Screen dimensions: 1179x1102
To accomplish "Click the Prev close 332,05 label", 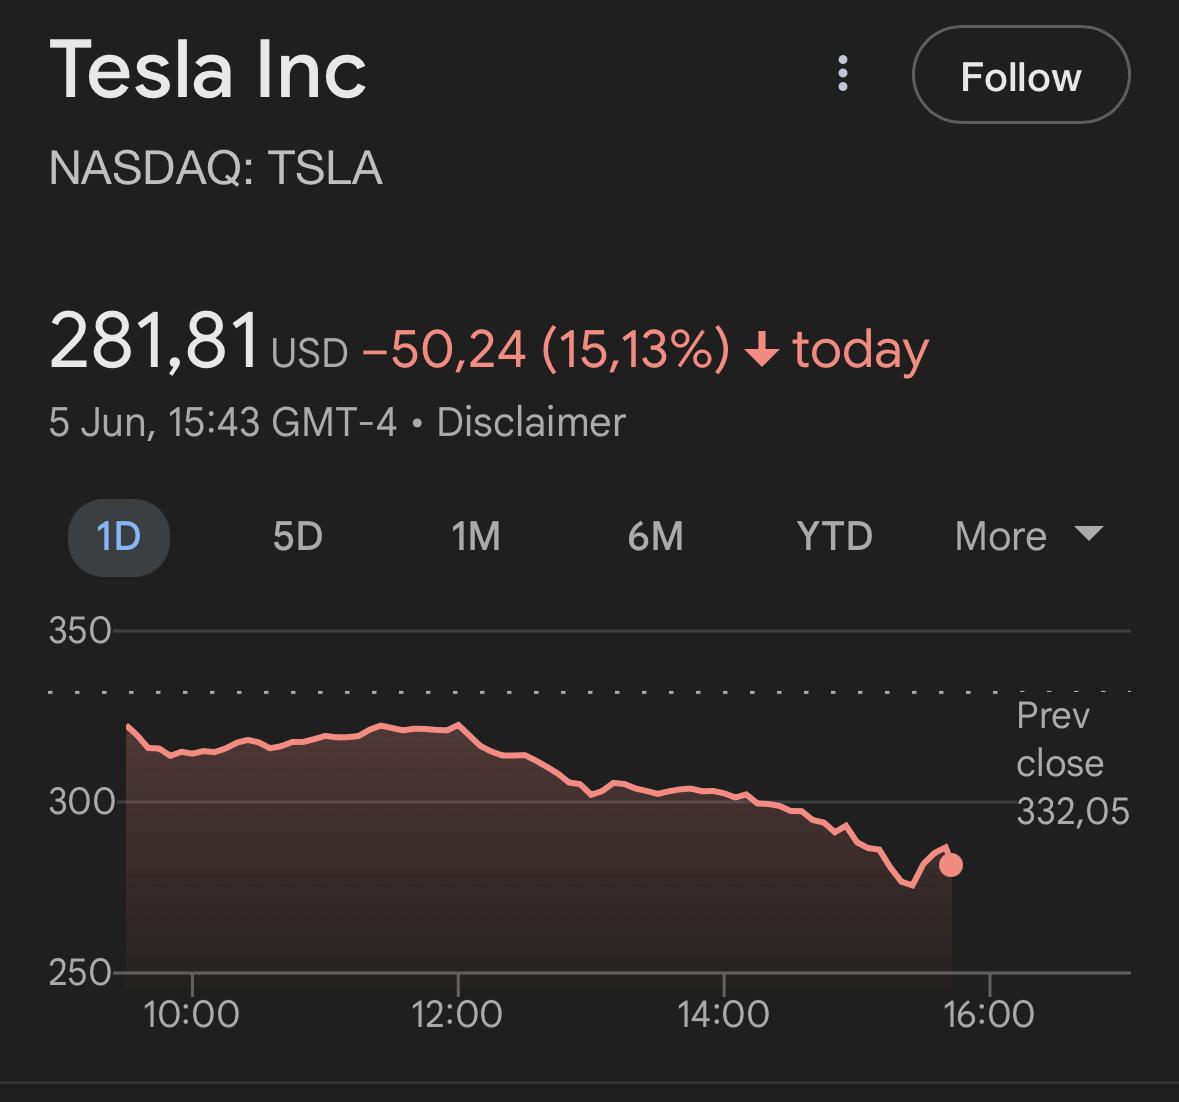I will 1071,764.
